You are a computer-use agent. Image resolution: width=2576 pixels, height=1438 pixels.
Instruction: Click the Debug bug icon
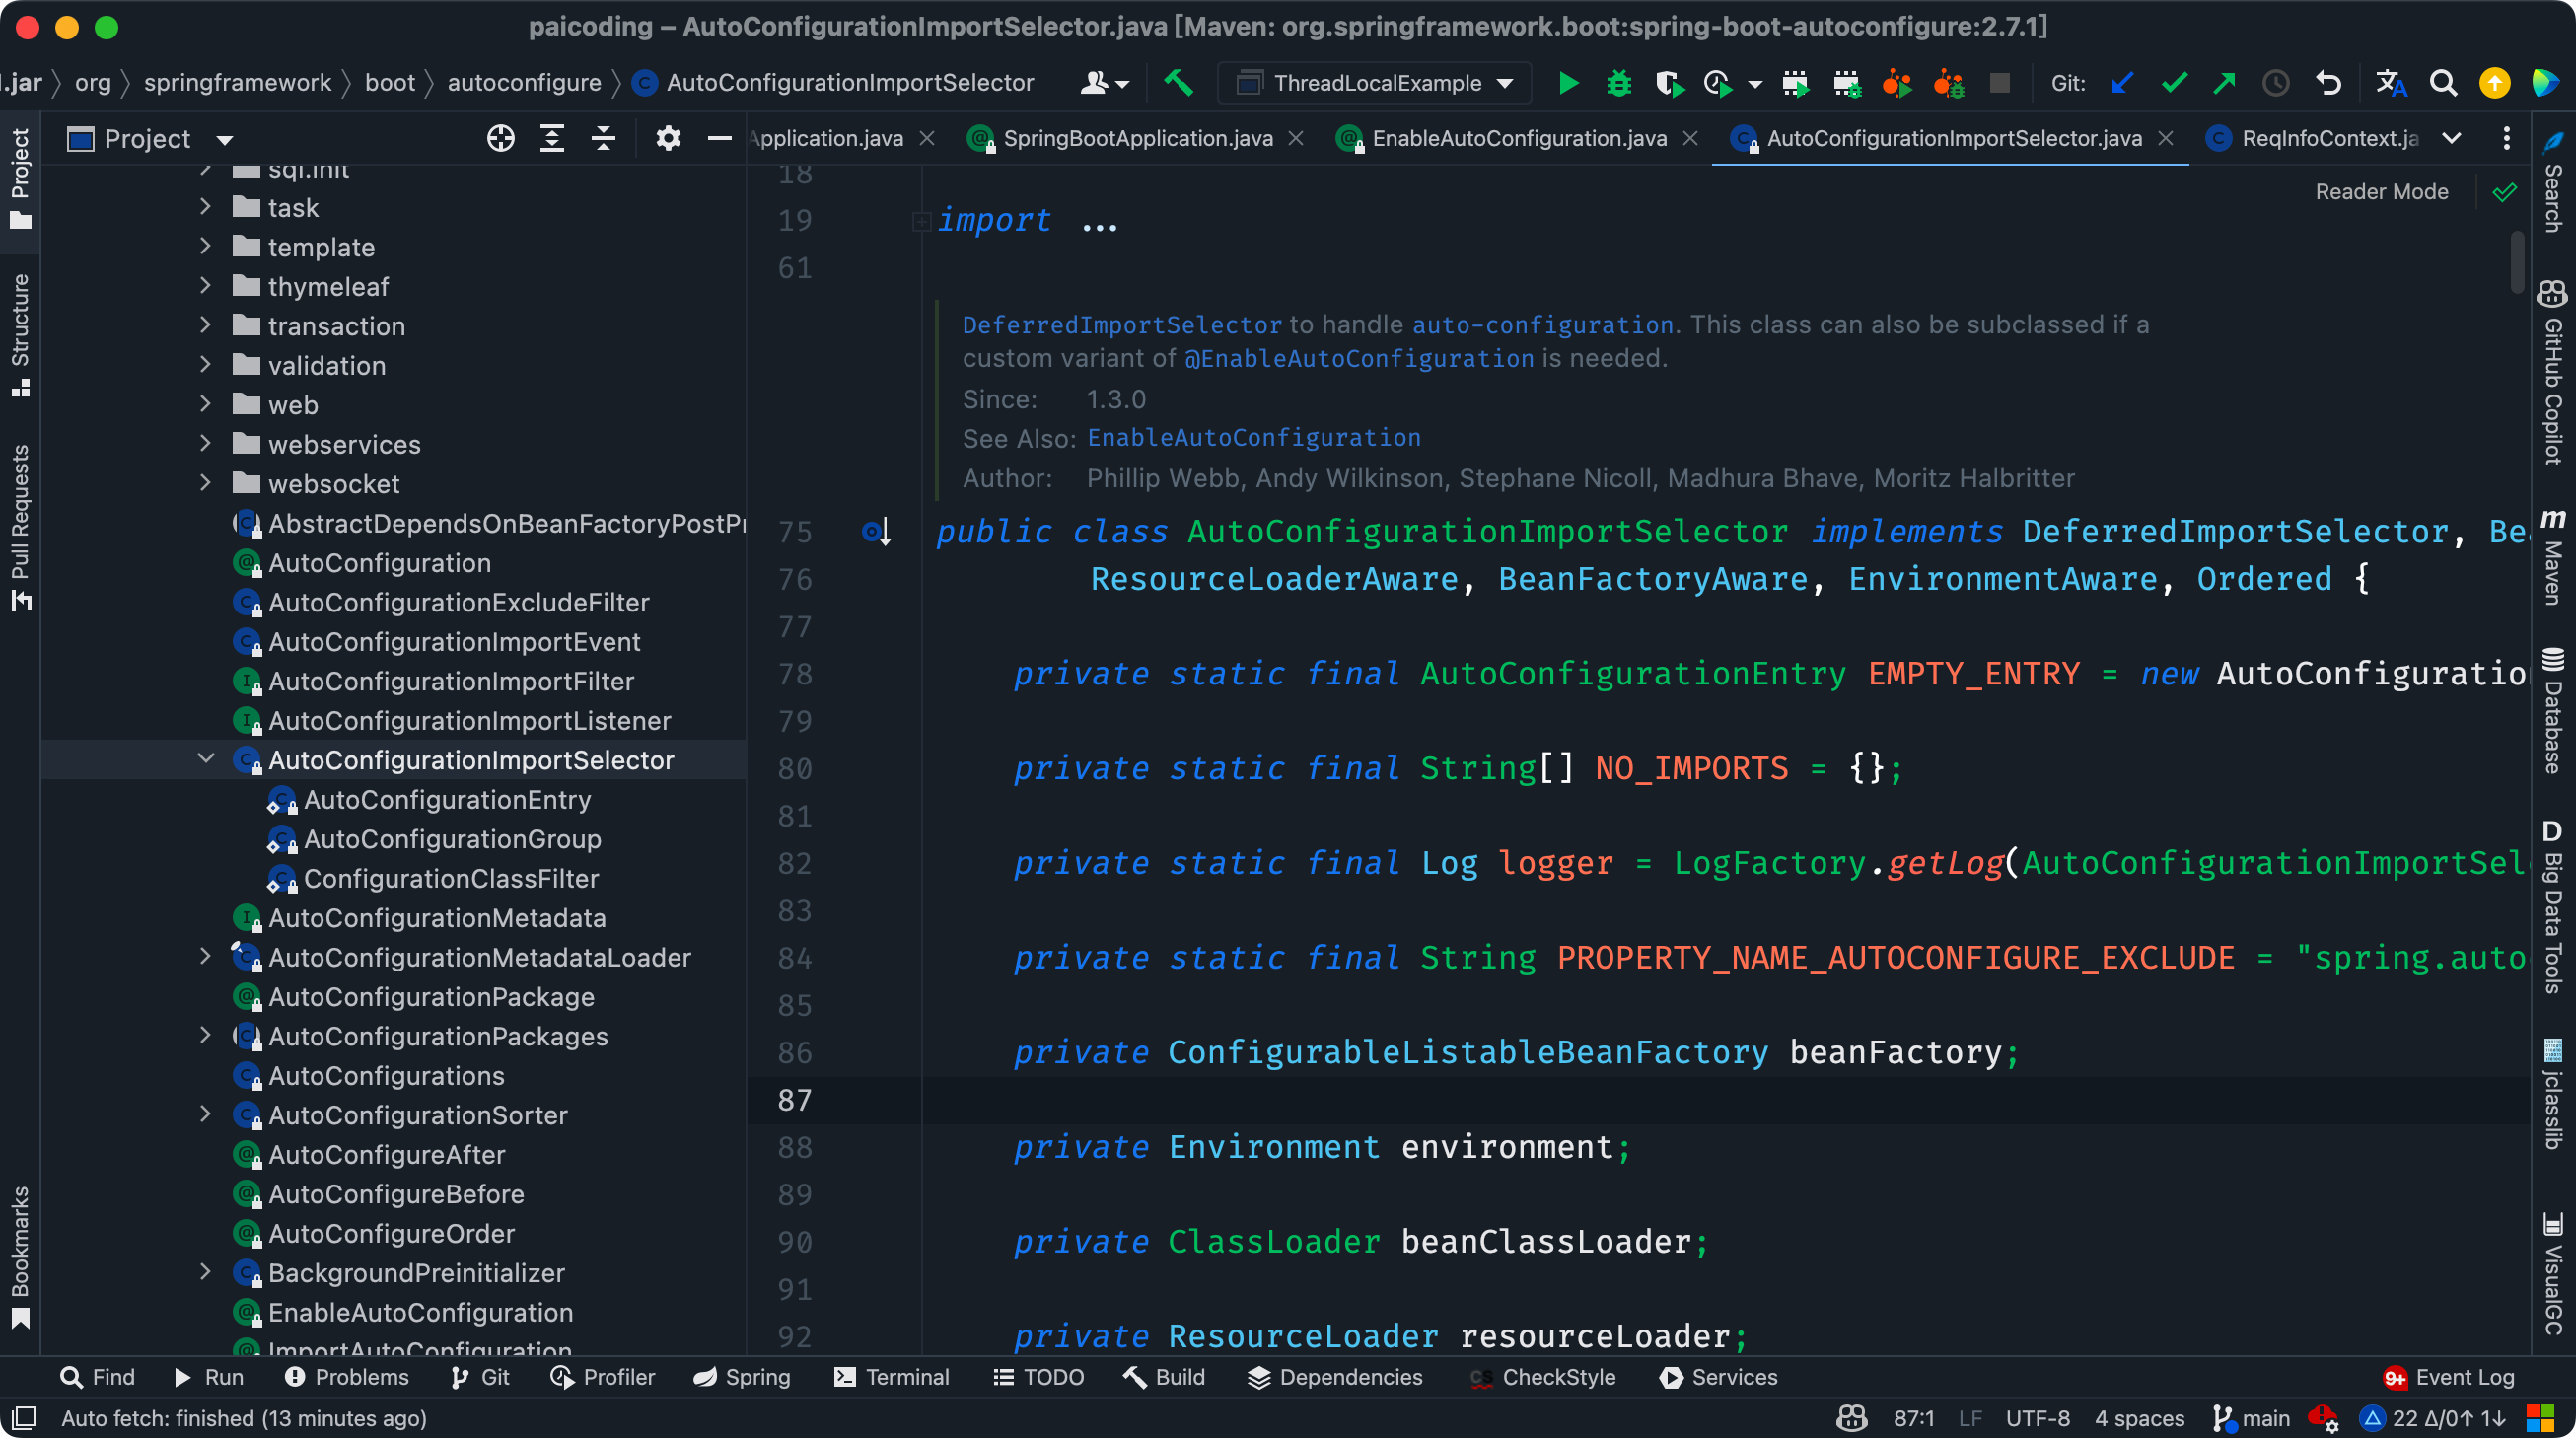(1618, 83)
